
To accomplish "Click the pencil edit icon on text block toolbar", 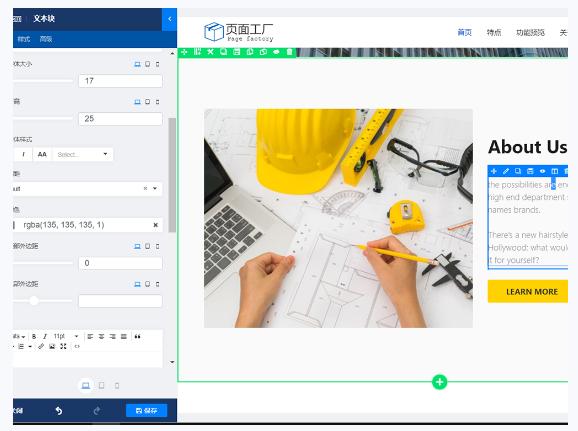I will (506, 171).
